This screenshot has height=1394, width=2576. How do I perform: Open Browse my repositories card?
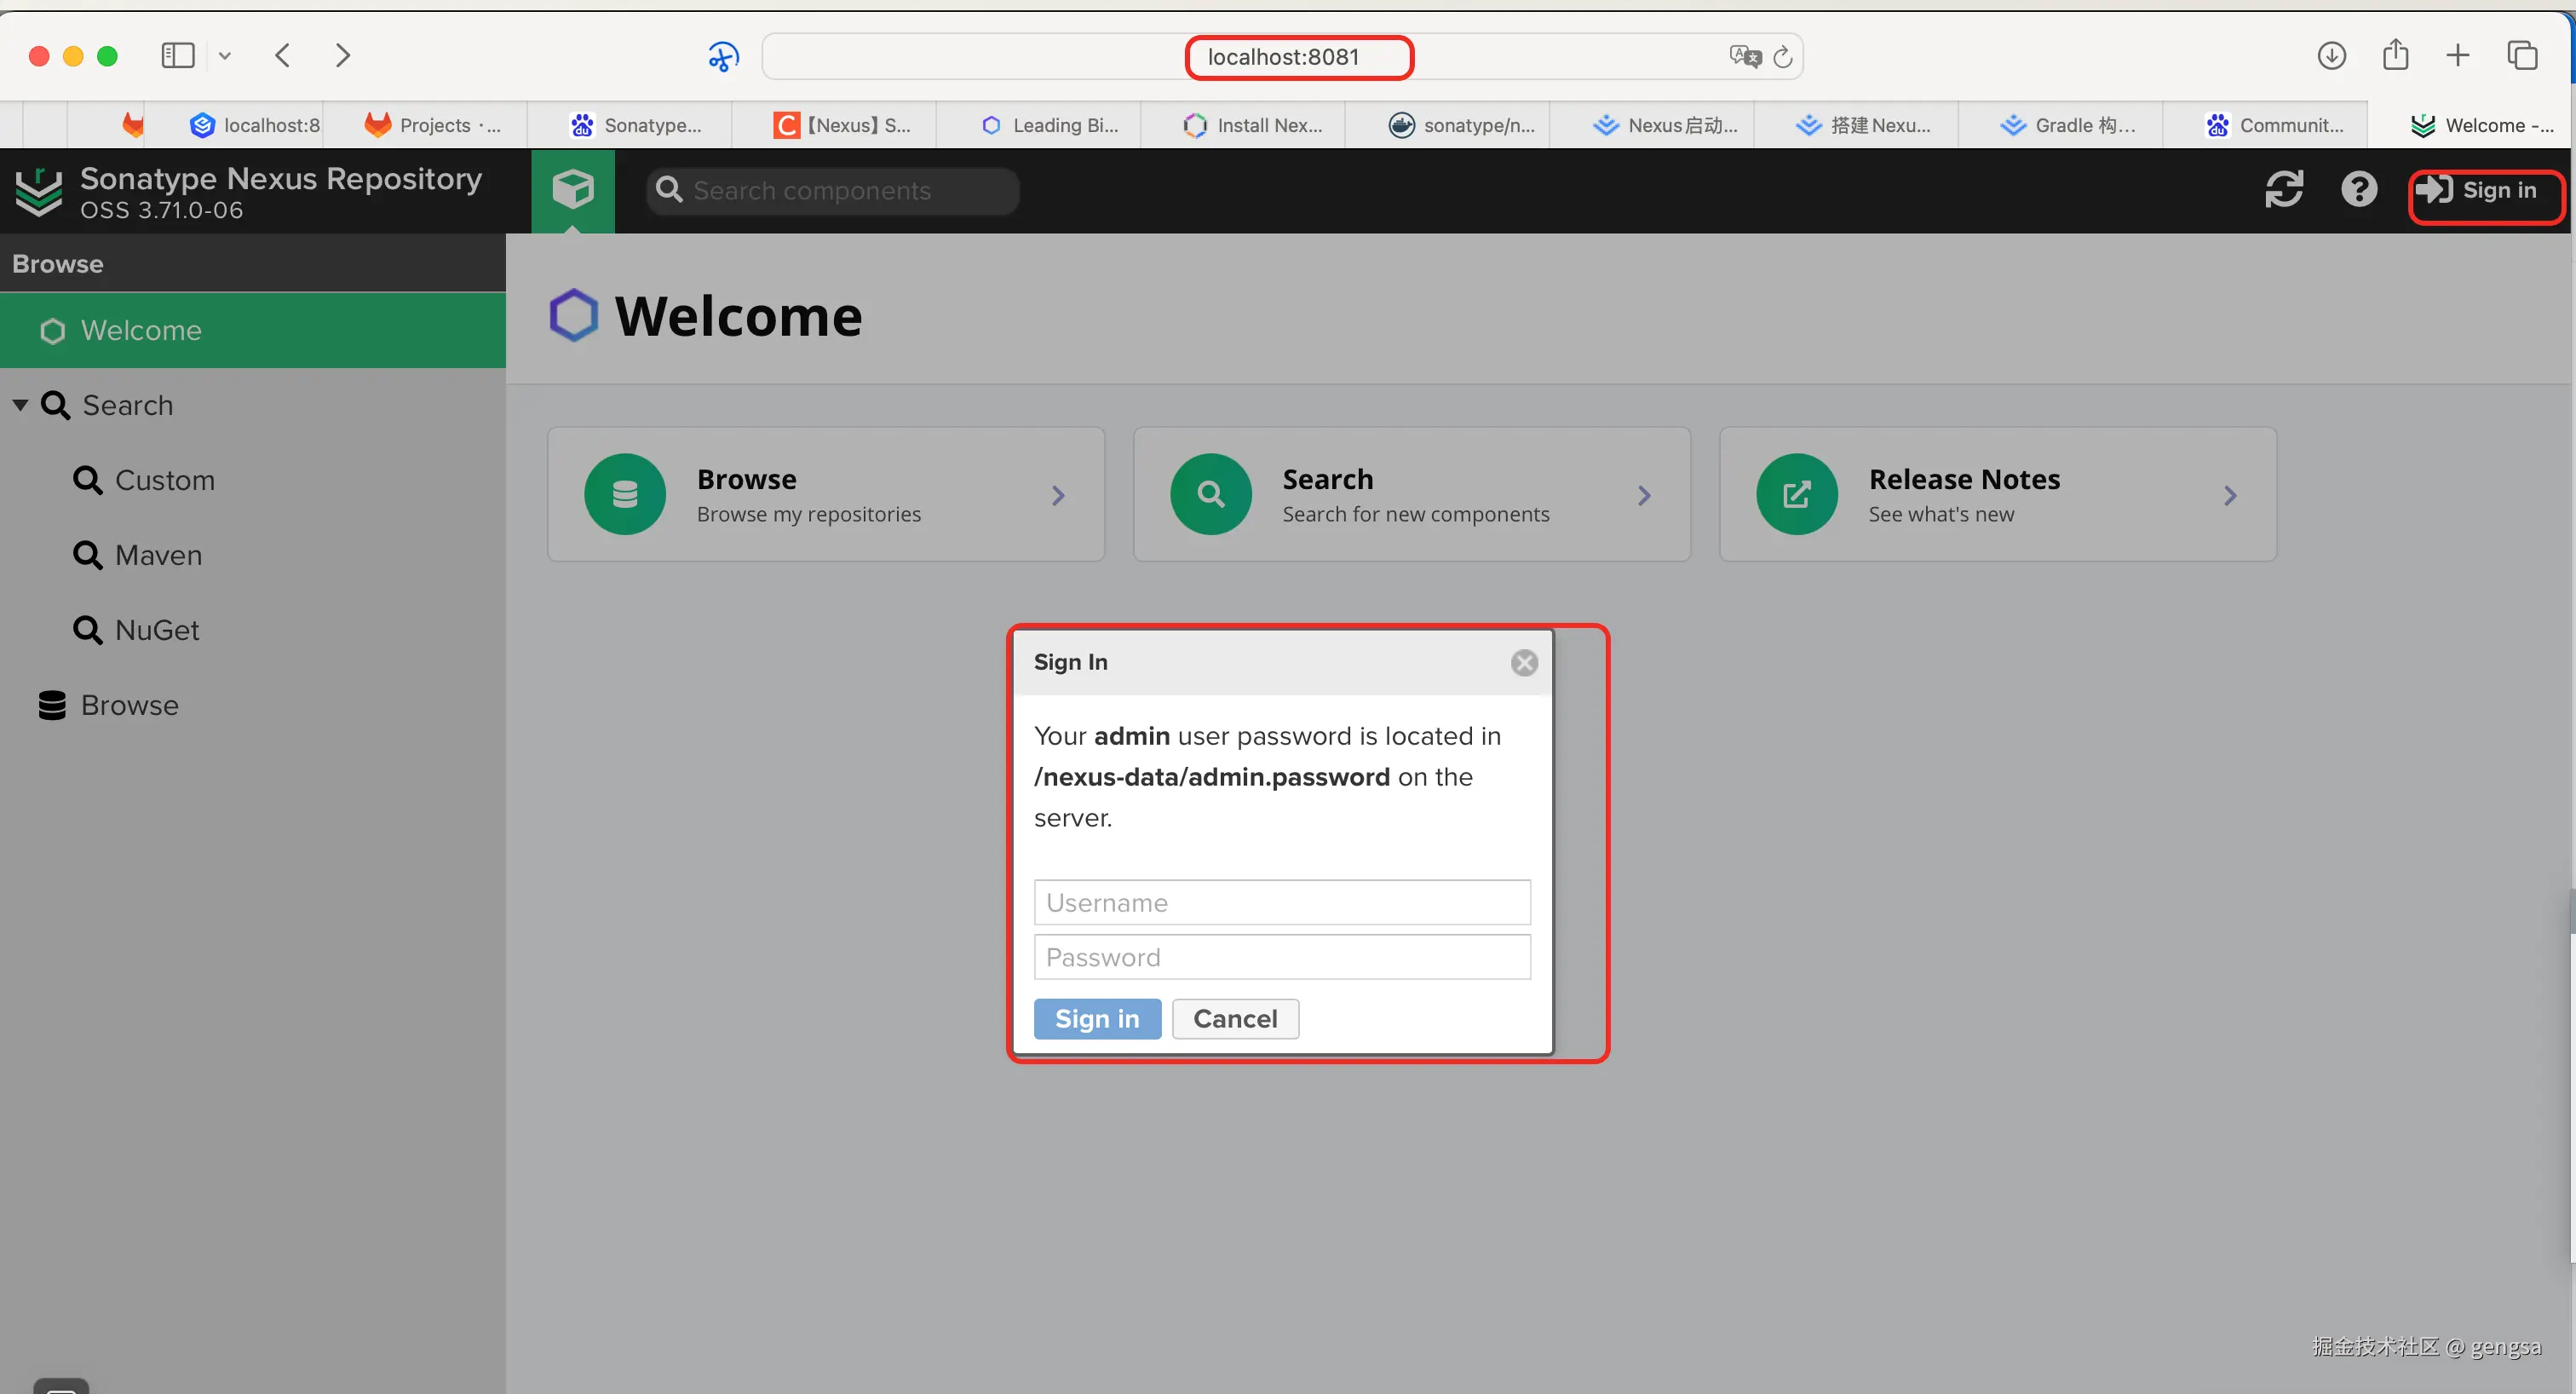(x=825, y=495)
